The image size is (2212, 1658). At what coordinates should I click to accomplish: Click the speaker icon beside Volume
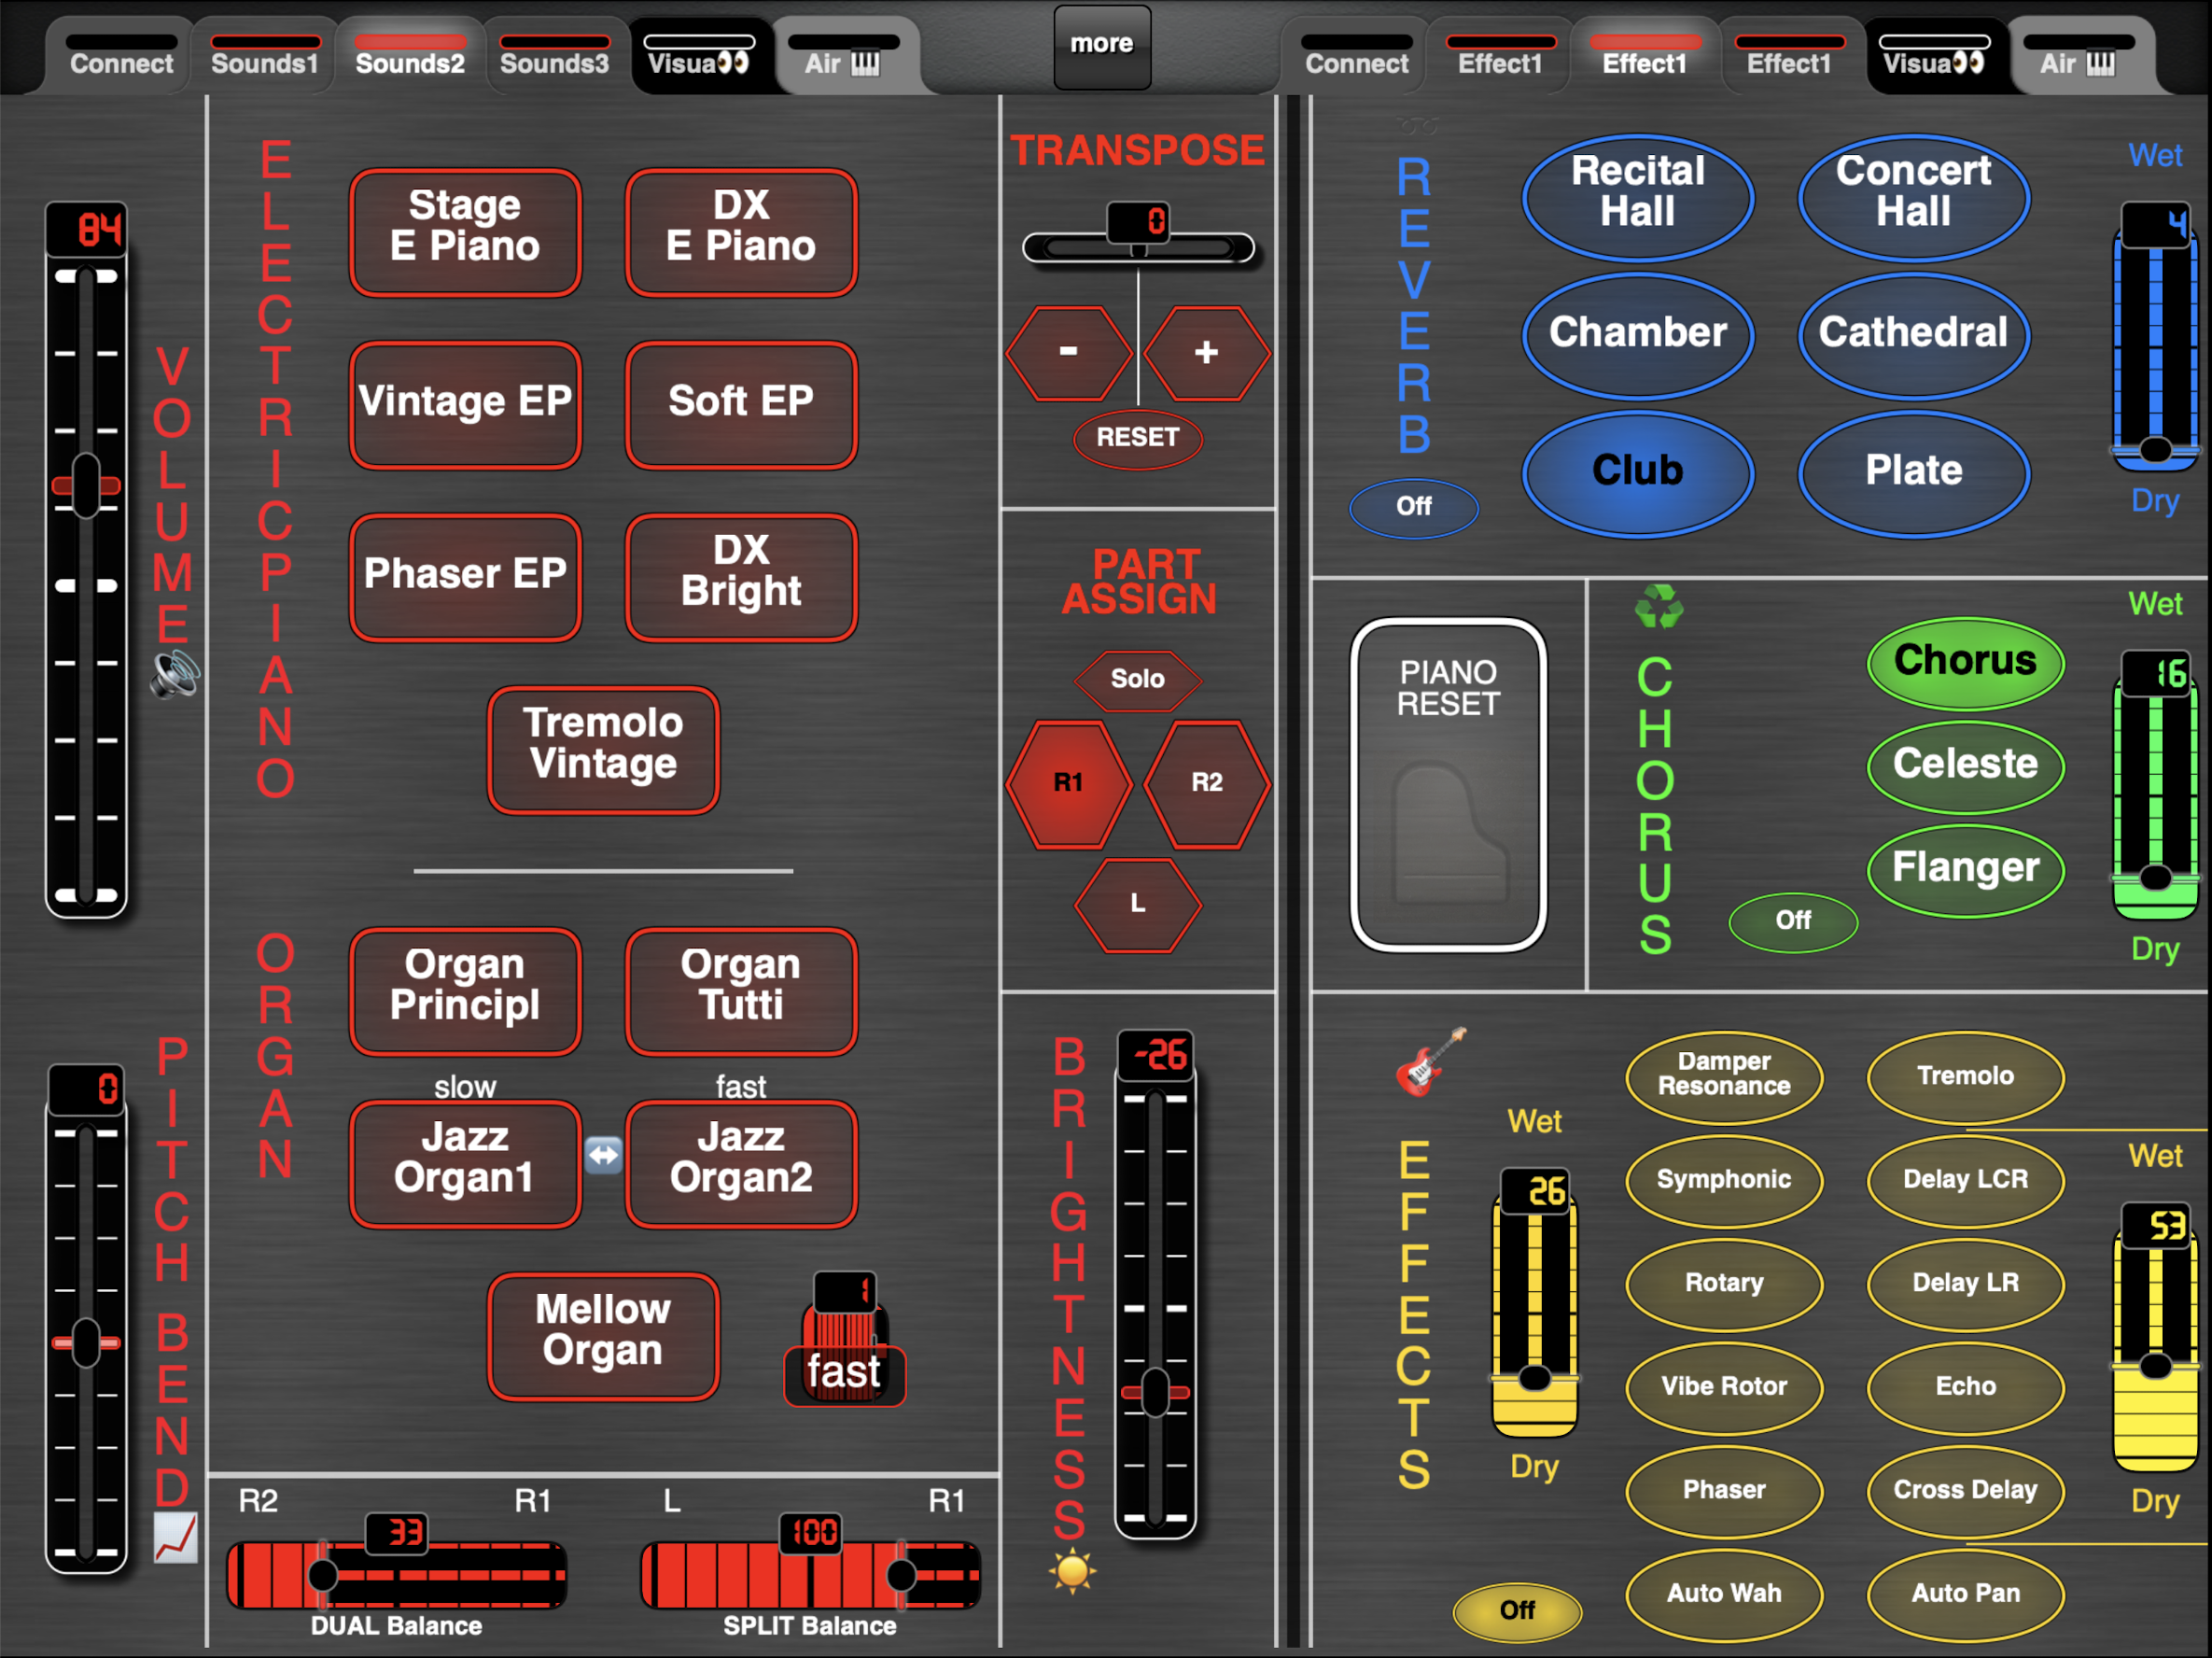[x=175, y=673]
